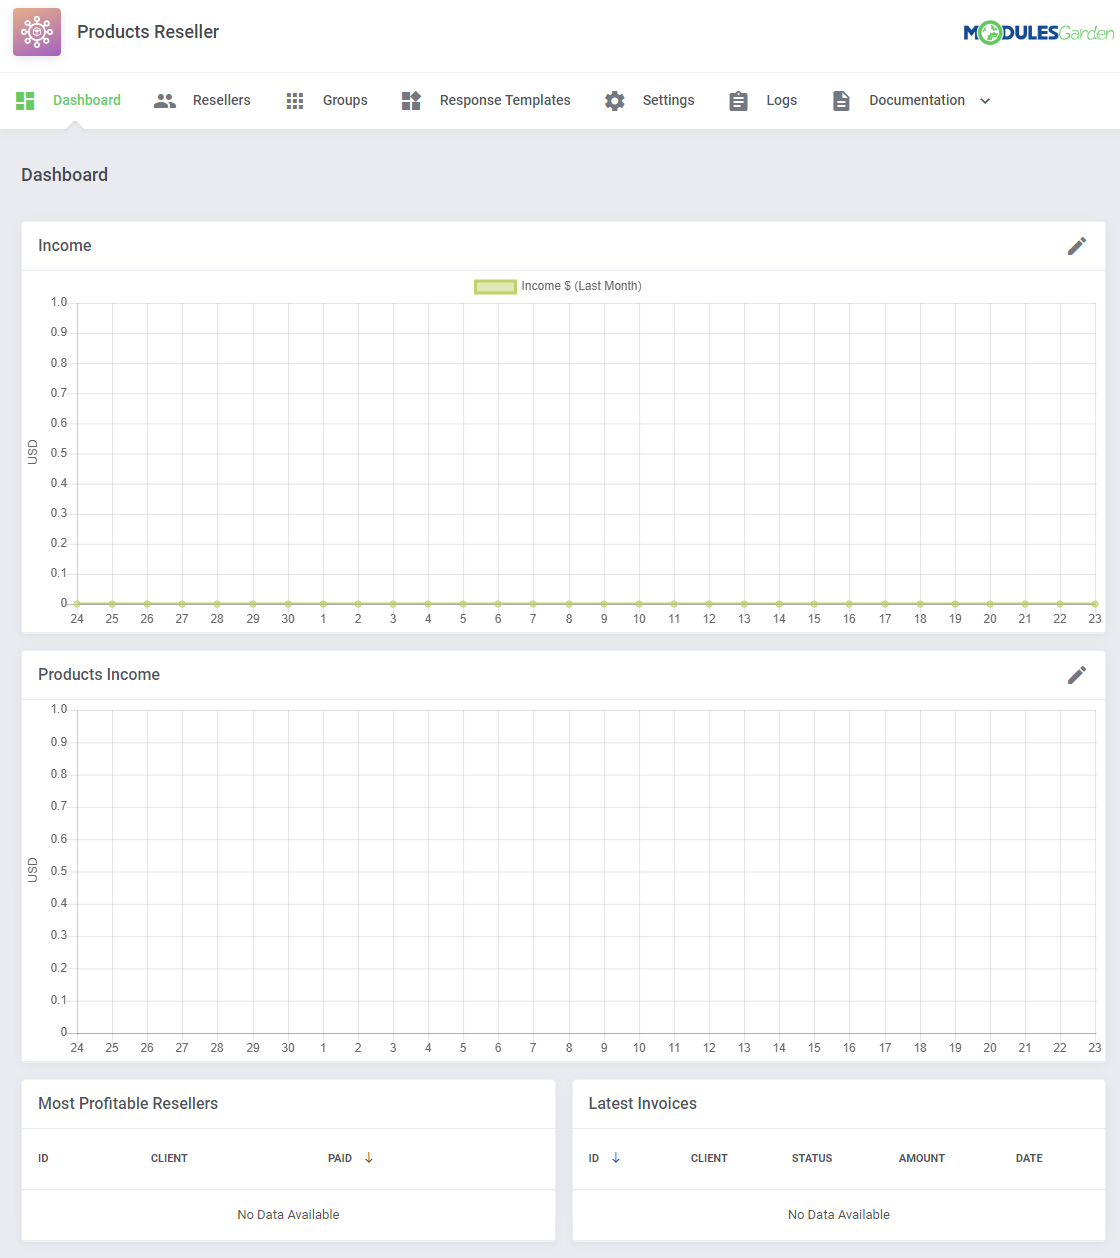Viewport: 1120px width, 1258px height.
Task: Click the Groups grid icon
Action: 295,101
